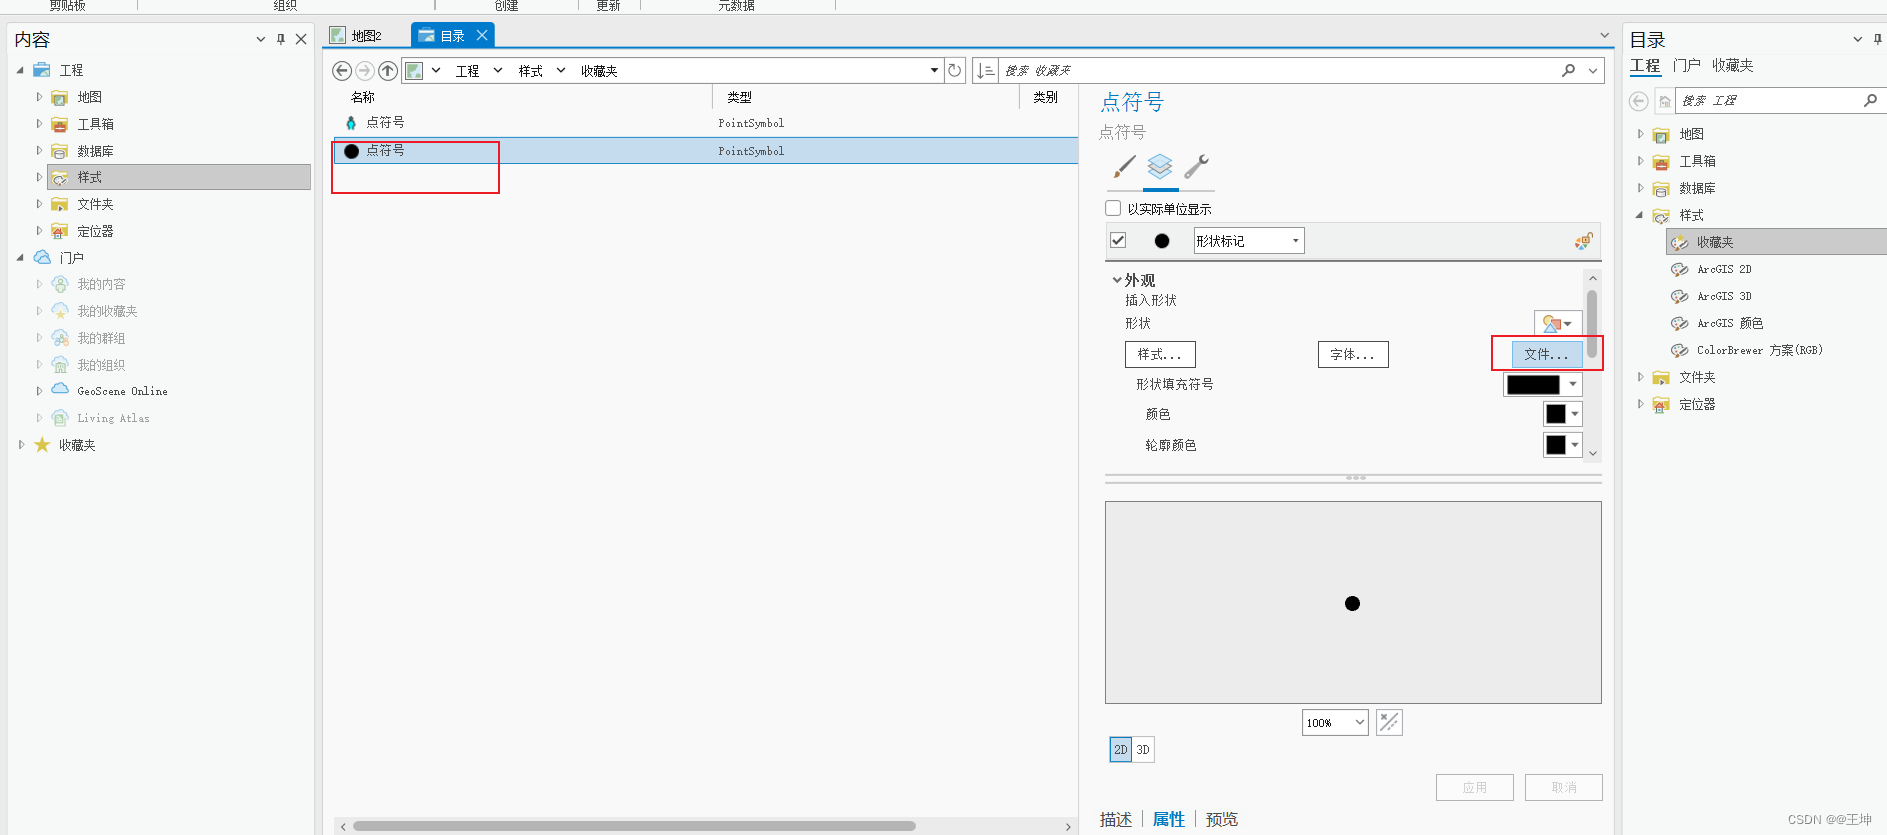Select the symbol brush tab icon
The width and height of the screenshot is (1887, 835).
pos(1124,166)
